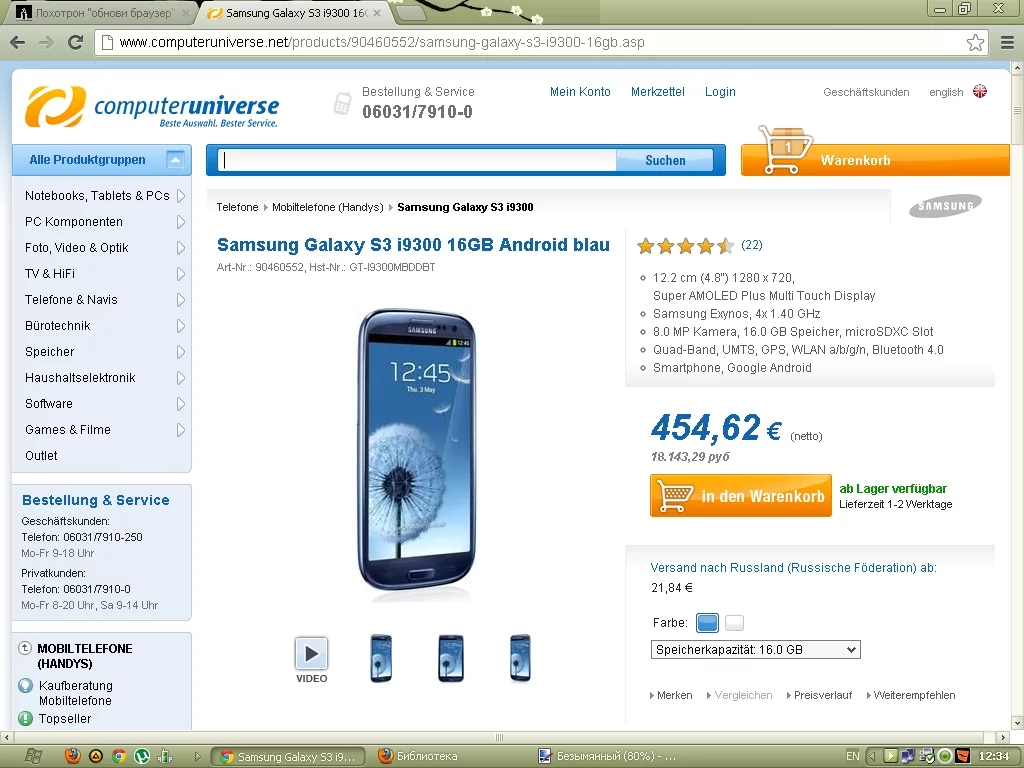
Task: Expand PC Komponenten category arrow
Action: point(181,222)
